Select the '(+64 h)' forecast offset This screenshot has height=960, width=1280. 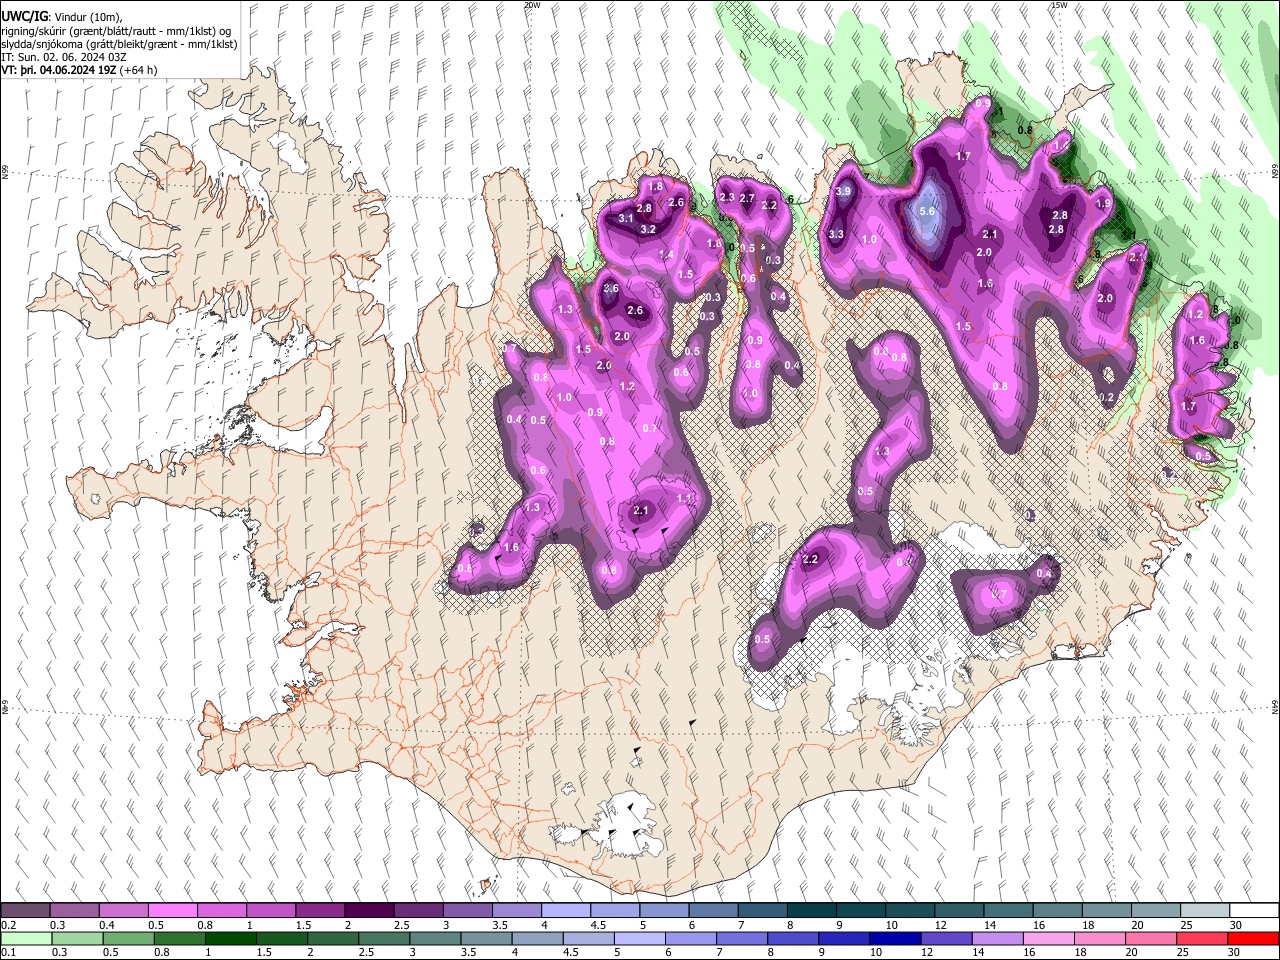pyautogui.click(x=138, y=70)
